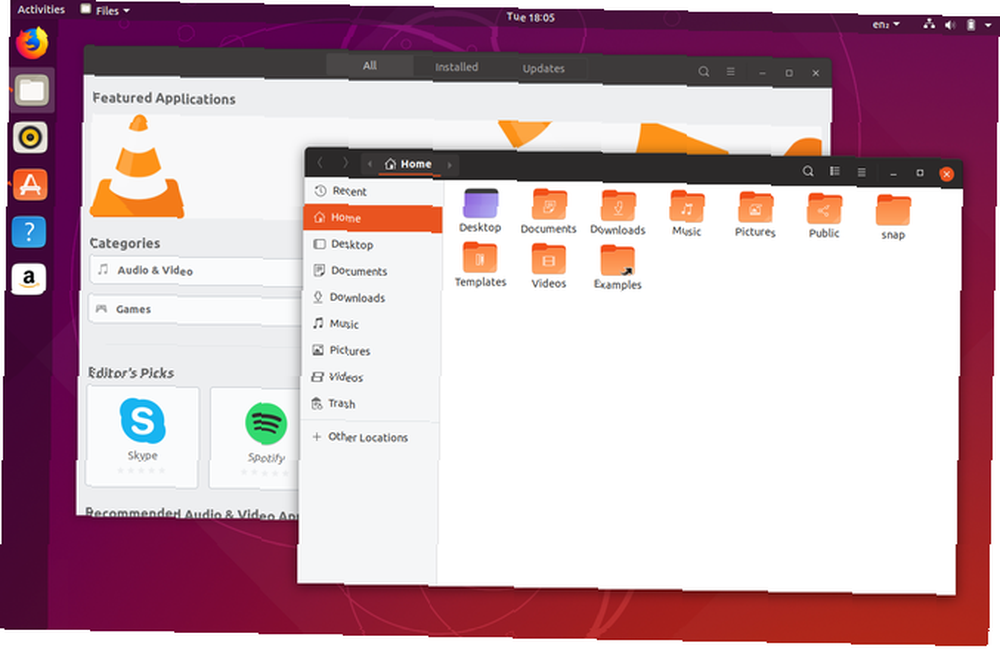
Task: Open the system menu arrow in the top bar
Action: coord(988,26)
